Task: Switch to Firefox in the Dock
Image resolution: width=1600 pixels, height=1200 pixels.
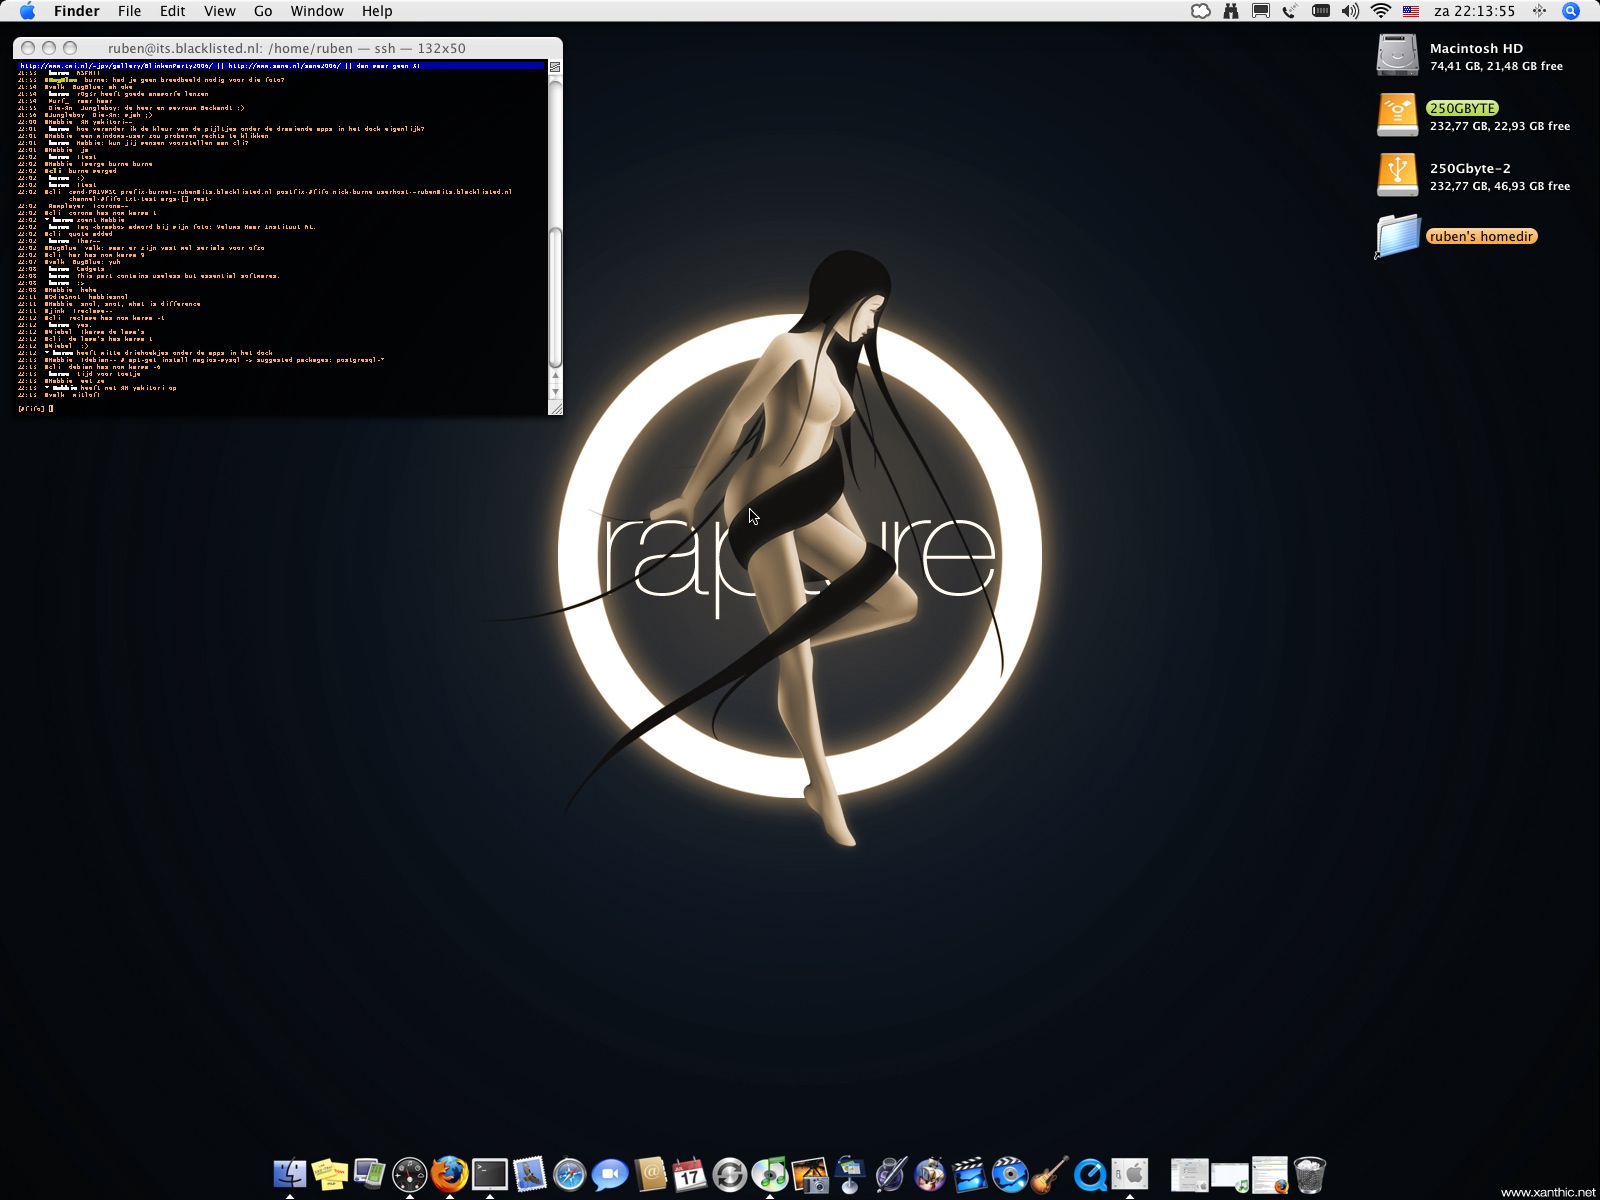Action: 450,1174
